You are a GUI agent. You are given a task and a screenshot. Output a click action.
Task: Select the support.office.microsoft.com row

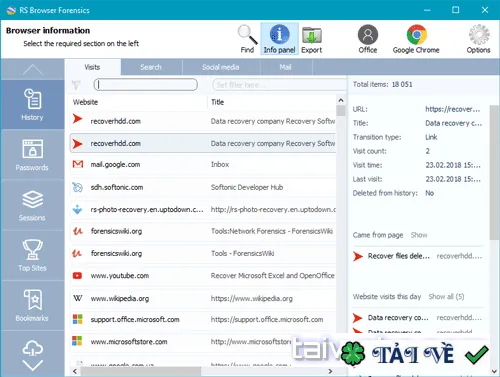(203, 319)
